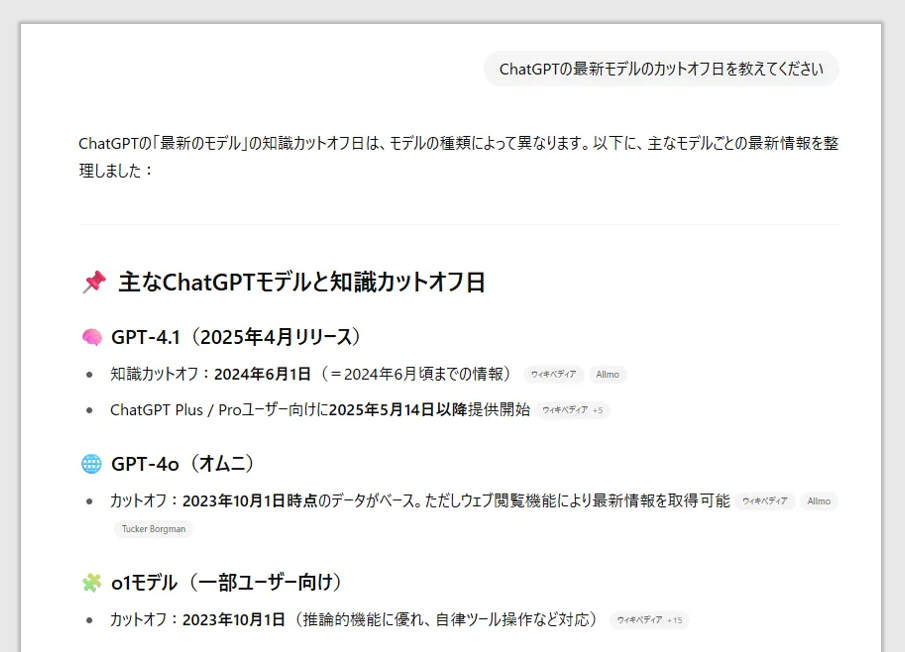Viewport: 905px width, 652px height.
Task: Open the ウィキペディア citation on the 2024年6月1日 line
Action: point(554,374)
